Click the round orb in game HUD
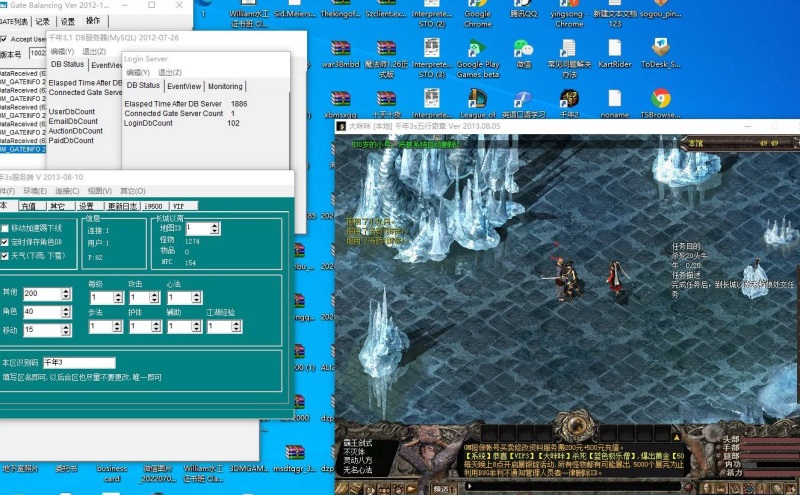800x495 pixels. (576, 425)
